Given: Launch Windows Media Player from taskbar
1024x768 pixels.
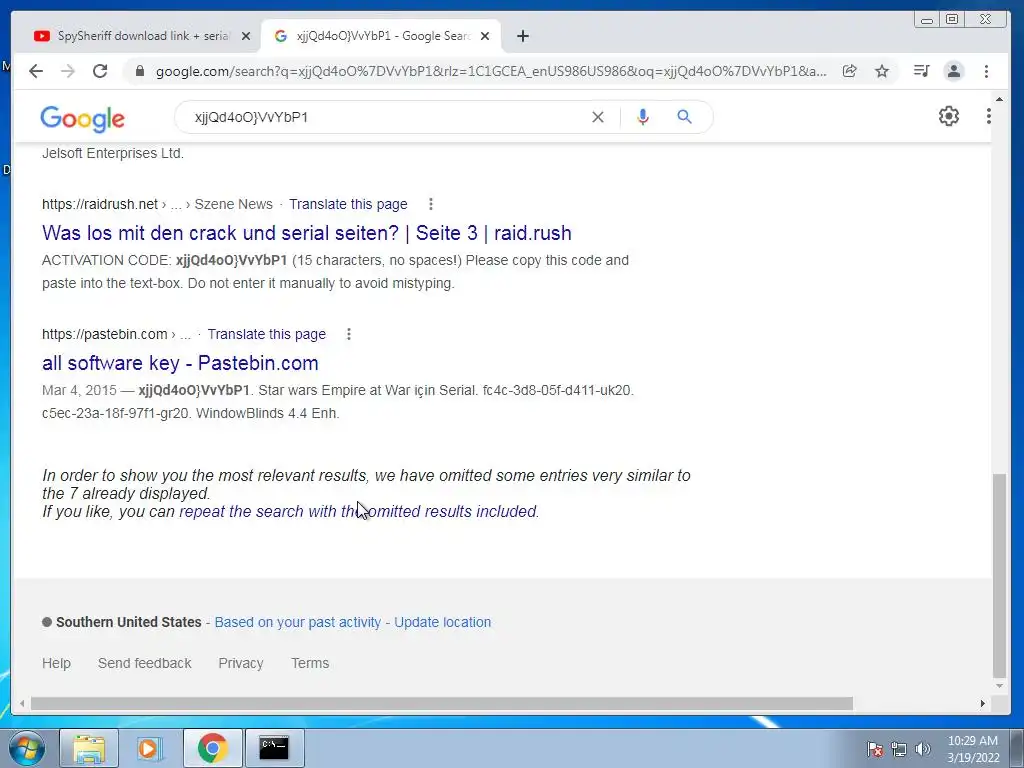Looking at the screenshot, I should point(150,748).
